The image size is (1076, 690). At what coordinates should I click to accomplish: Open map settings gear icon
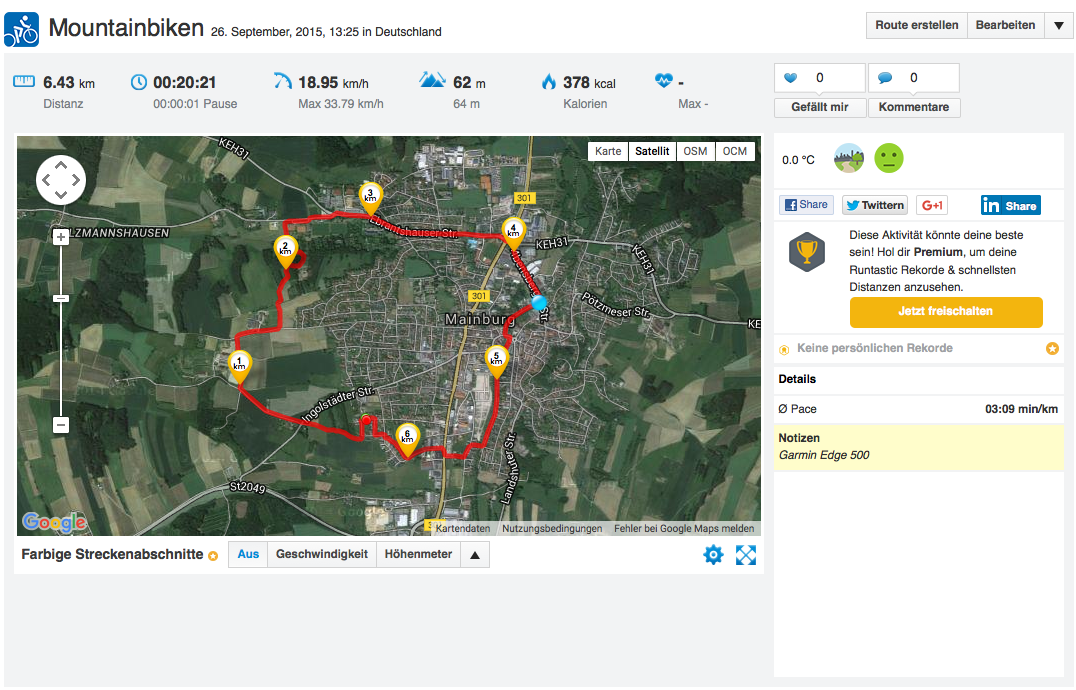[x=714, y=555]
